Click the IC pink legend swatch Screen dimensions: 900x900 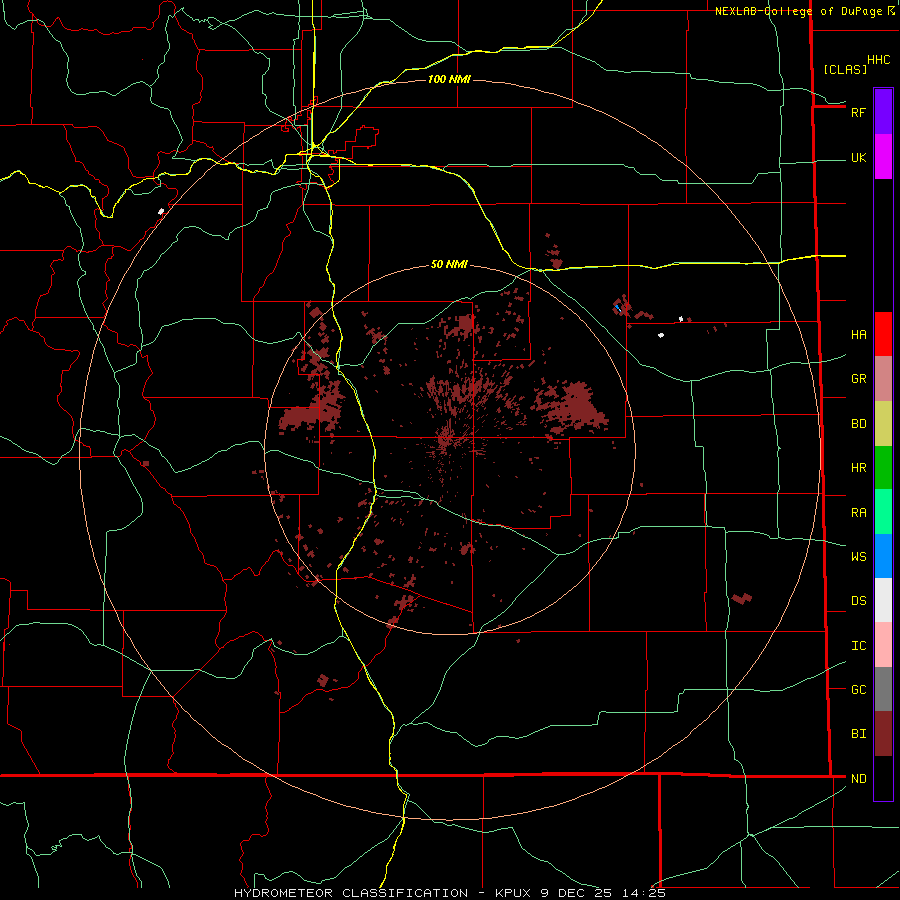(x=883, y=645)
